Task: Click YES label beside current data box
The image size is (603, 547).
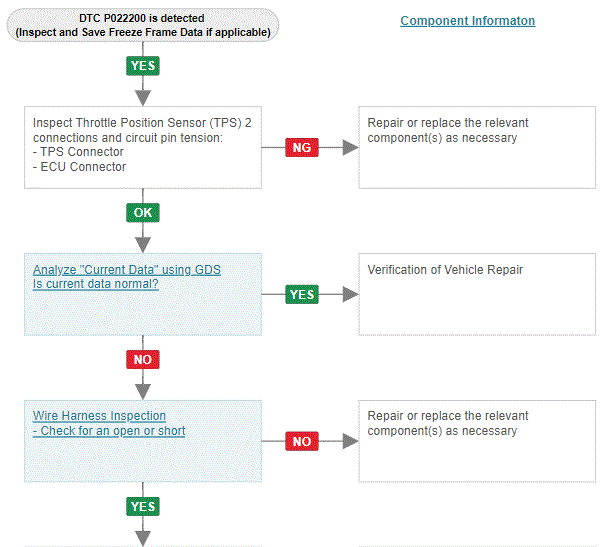Action: coord(301,294)
